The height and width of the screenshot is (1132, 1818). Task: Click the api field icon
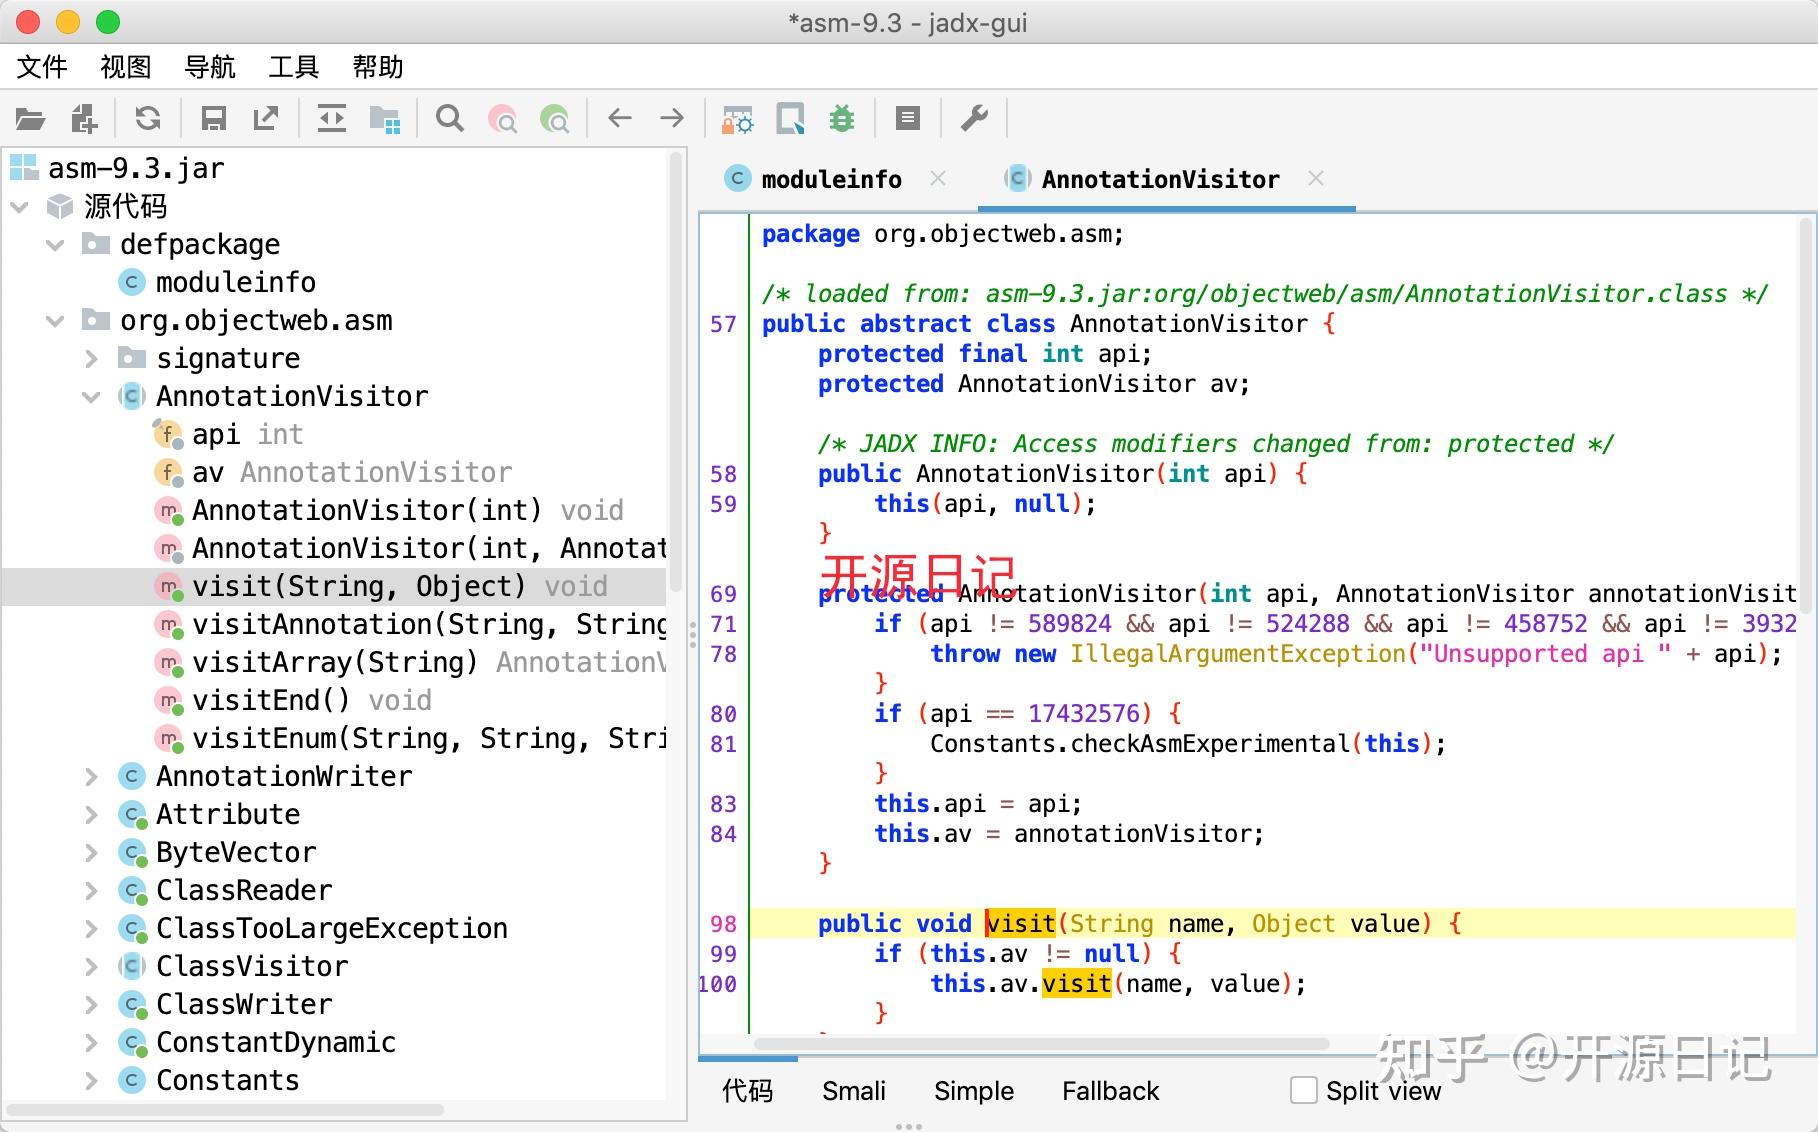pyautogui.click(x=168, y=434)
